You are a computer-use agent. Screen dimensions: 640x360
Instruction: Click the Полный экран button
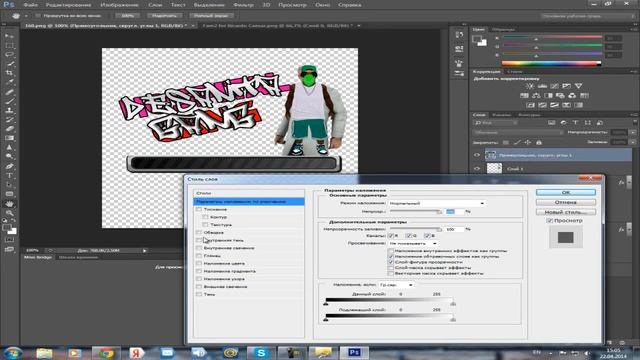(x=211, y=16)
